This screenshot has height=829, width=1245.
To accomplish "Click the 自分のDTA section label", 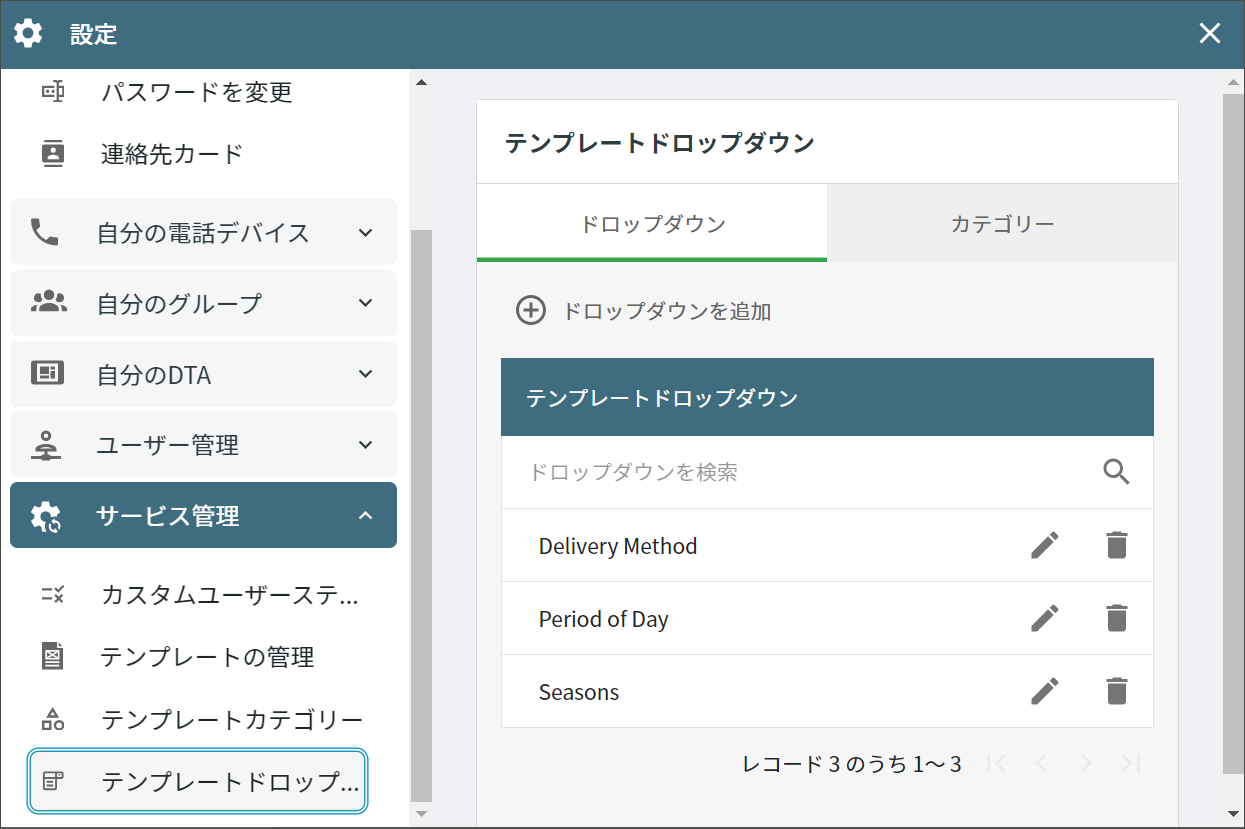I will pyautogui.click(x=154, y=375).
